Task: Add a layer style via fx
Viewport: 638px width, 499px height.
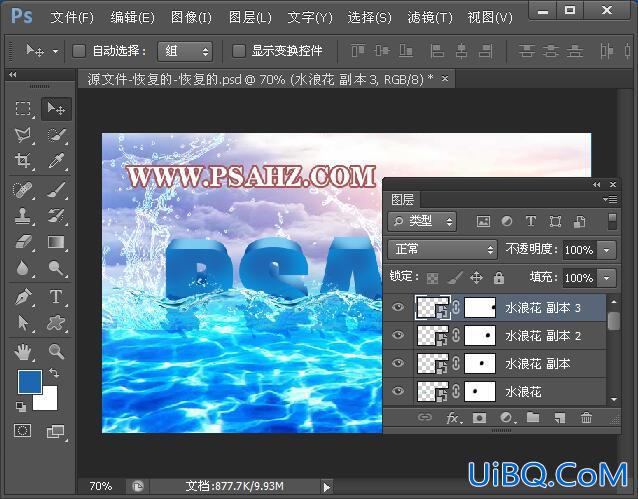Action: (x=453, y=418)
